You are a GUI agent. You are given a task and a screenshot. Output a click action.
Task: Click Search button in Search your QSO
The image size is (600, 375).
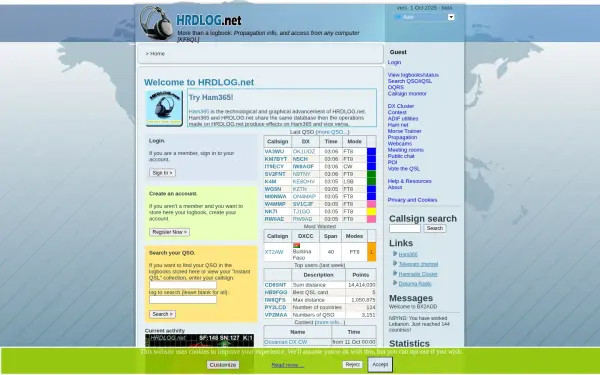point(162,314)
